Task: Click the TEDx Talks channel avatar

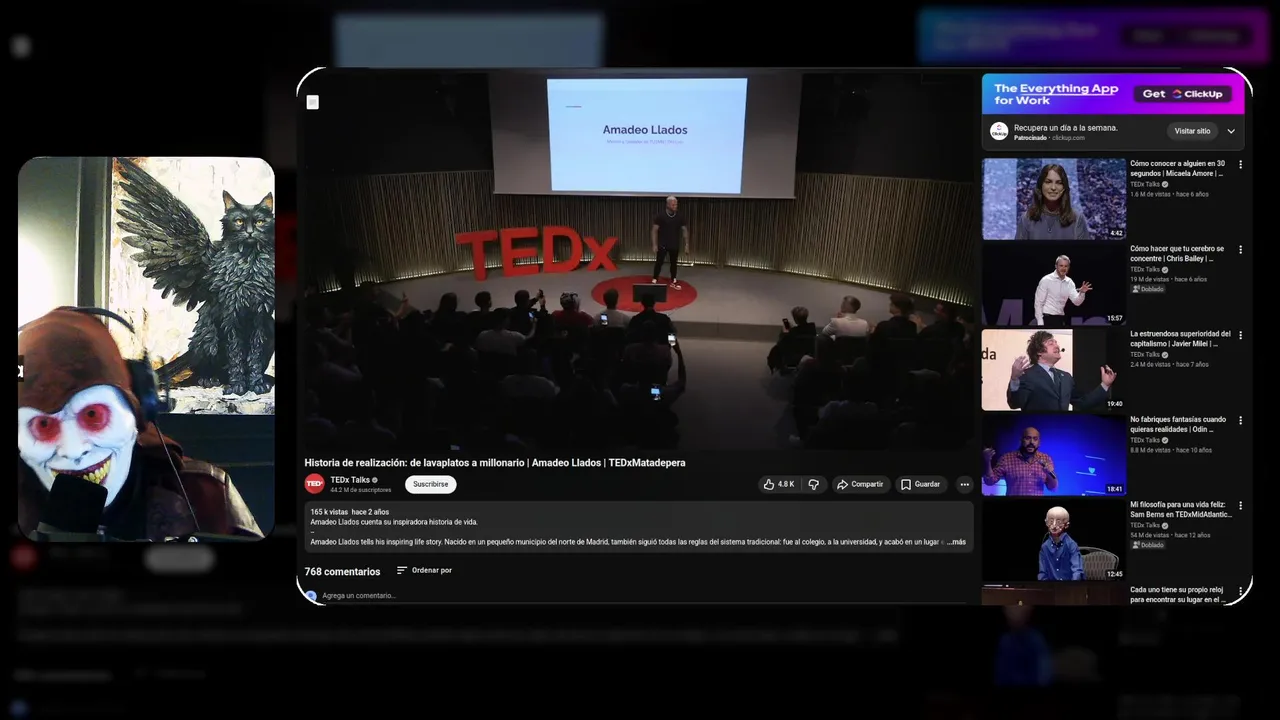Action: point(314,484)
